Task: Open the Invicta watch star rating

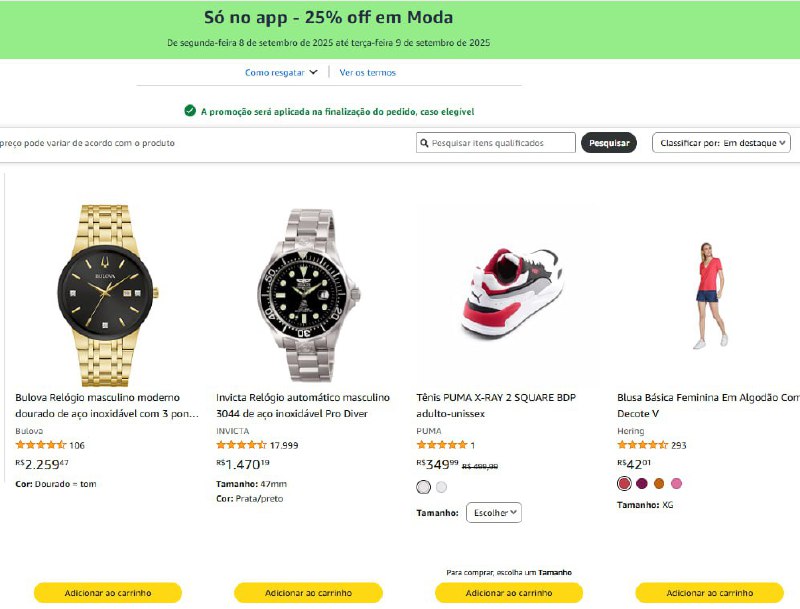Action: (242, 445)
